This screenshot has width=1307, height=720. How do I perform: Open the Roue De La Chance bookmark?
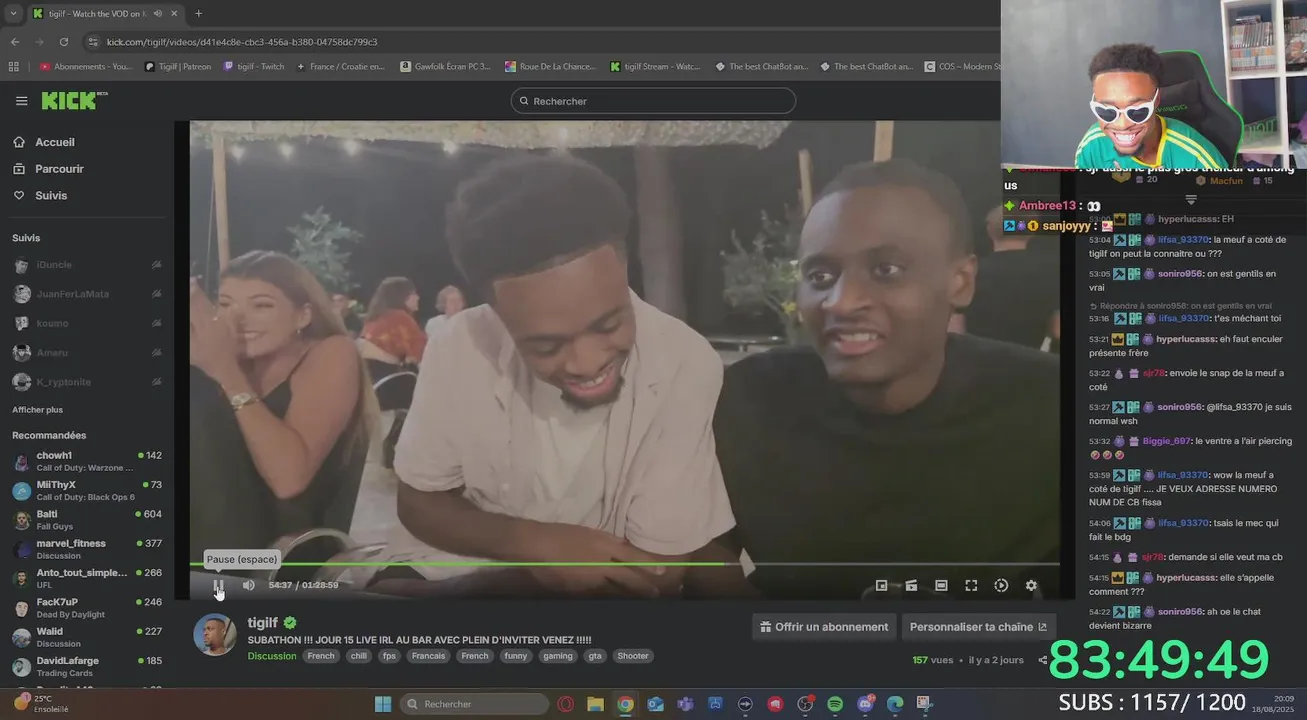pos(550,66)
